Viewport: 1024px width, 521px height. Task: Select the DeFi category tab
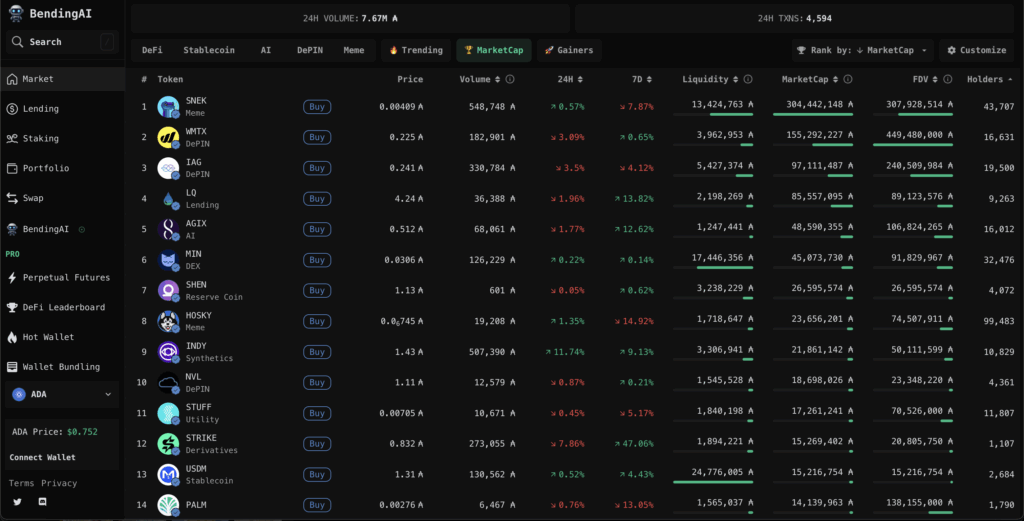[152, 50]
